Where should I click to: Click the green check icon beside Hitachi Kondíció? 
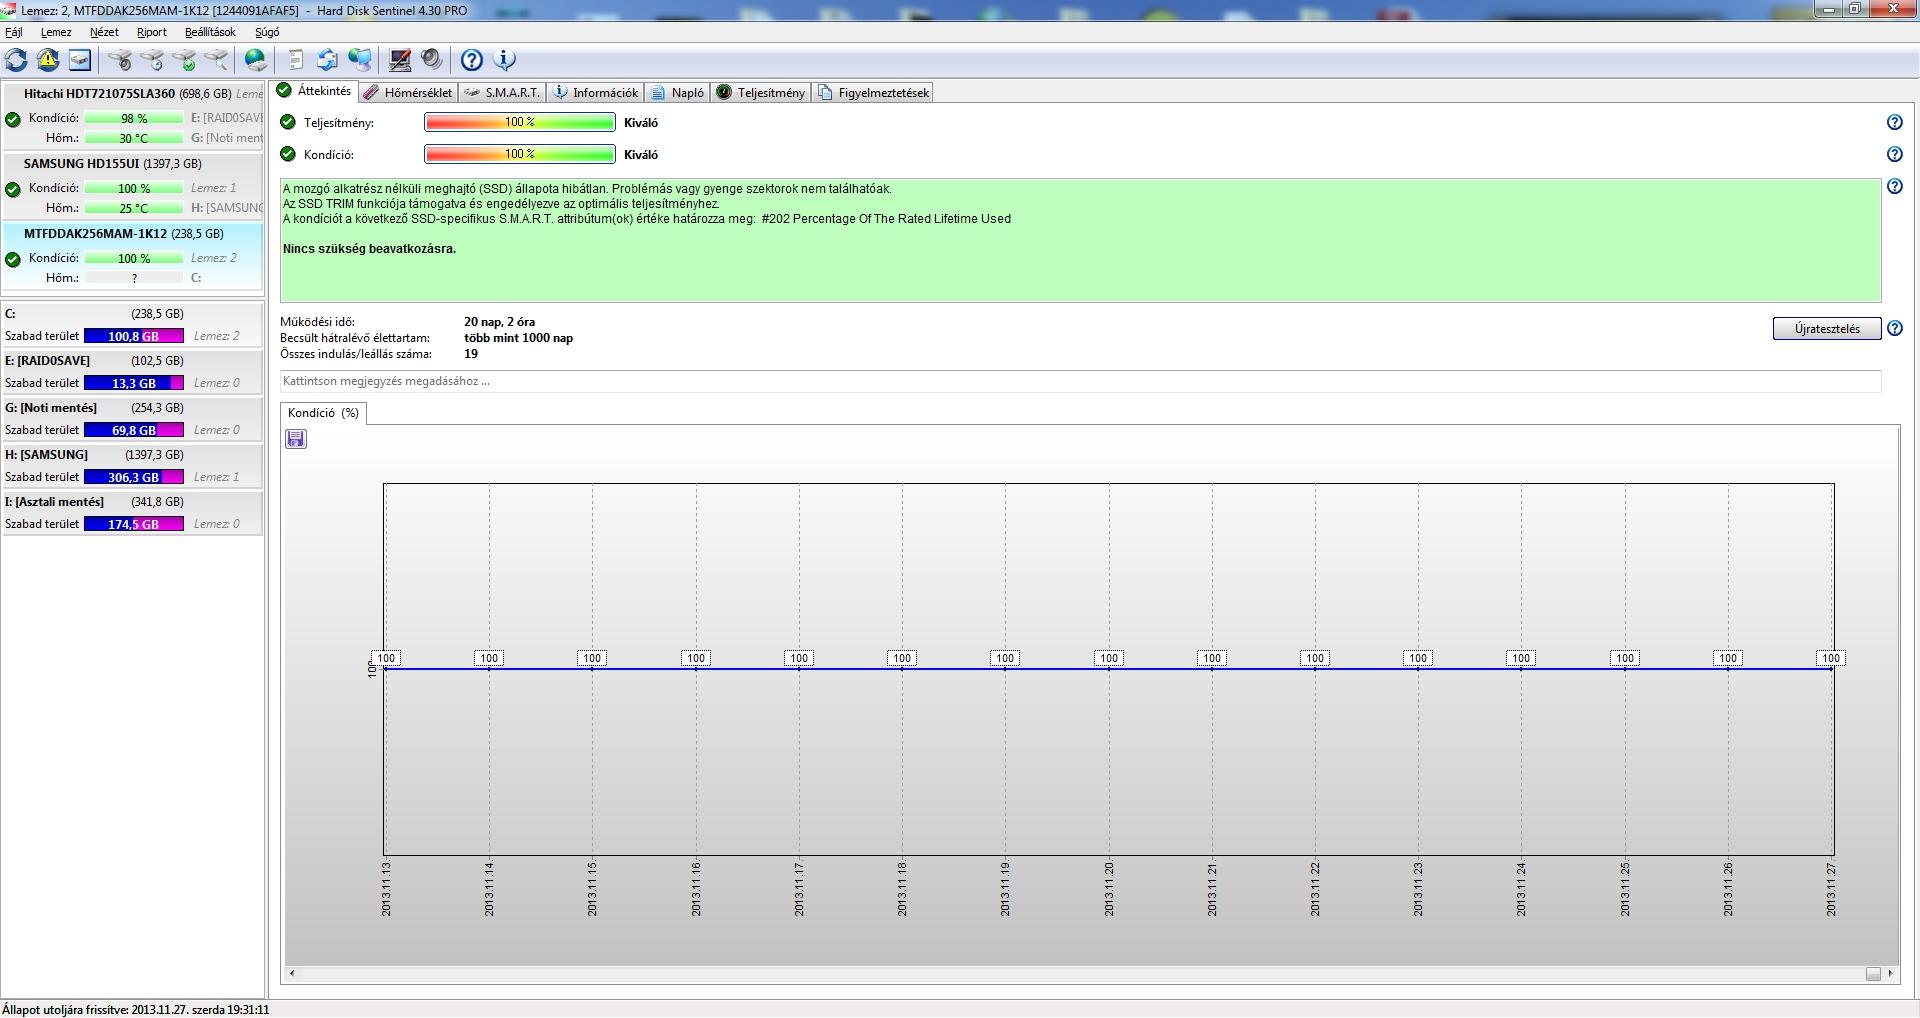pos(13,119)
